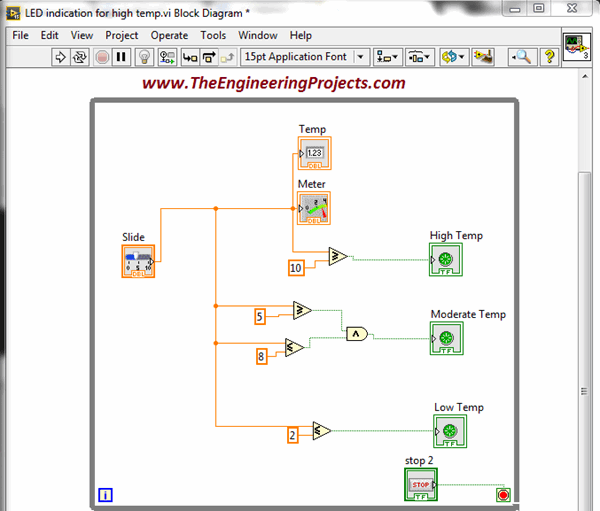Select the stop 2 button terminal
This screenshot has width=600, height=511.
click(x=421, y=485)
